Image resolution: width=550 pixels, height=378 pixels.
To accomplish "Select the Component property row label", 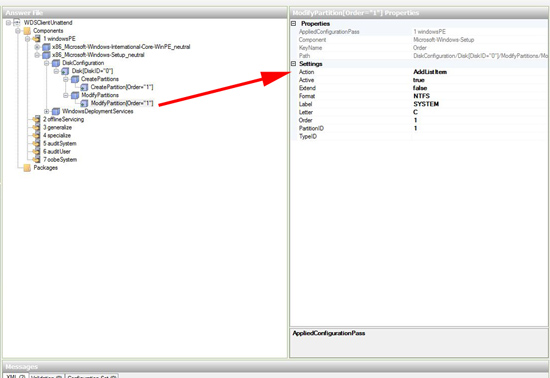I will tap(312, 40).
